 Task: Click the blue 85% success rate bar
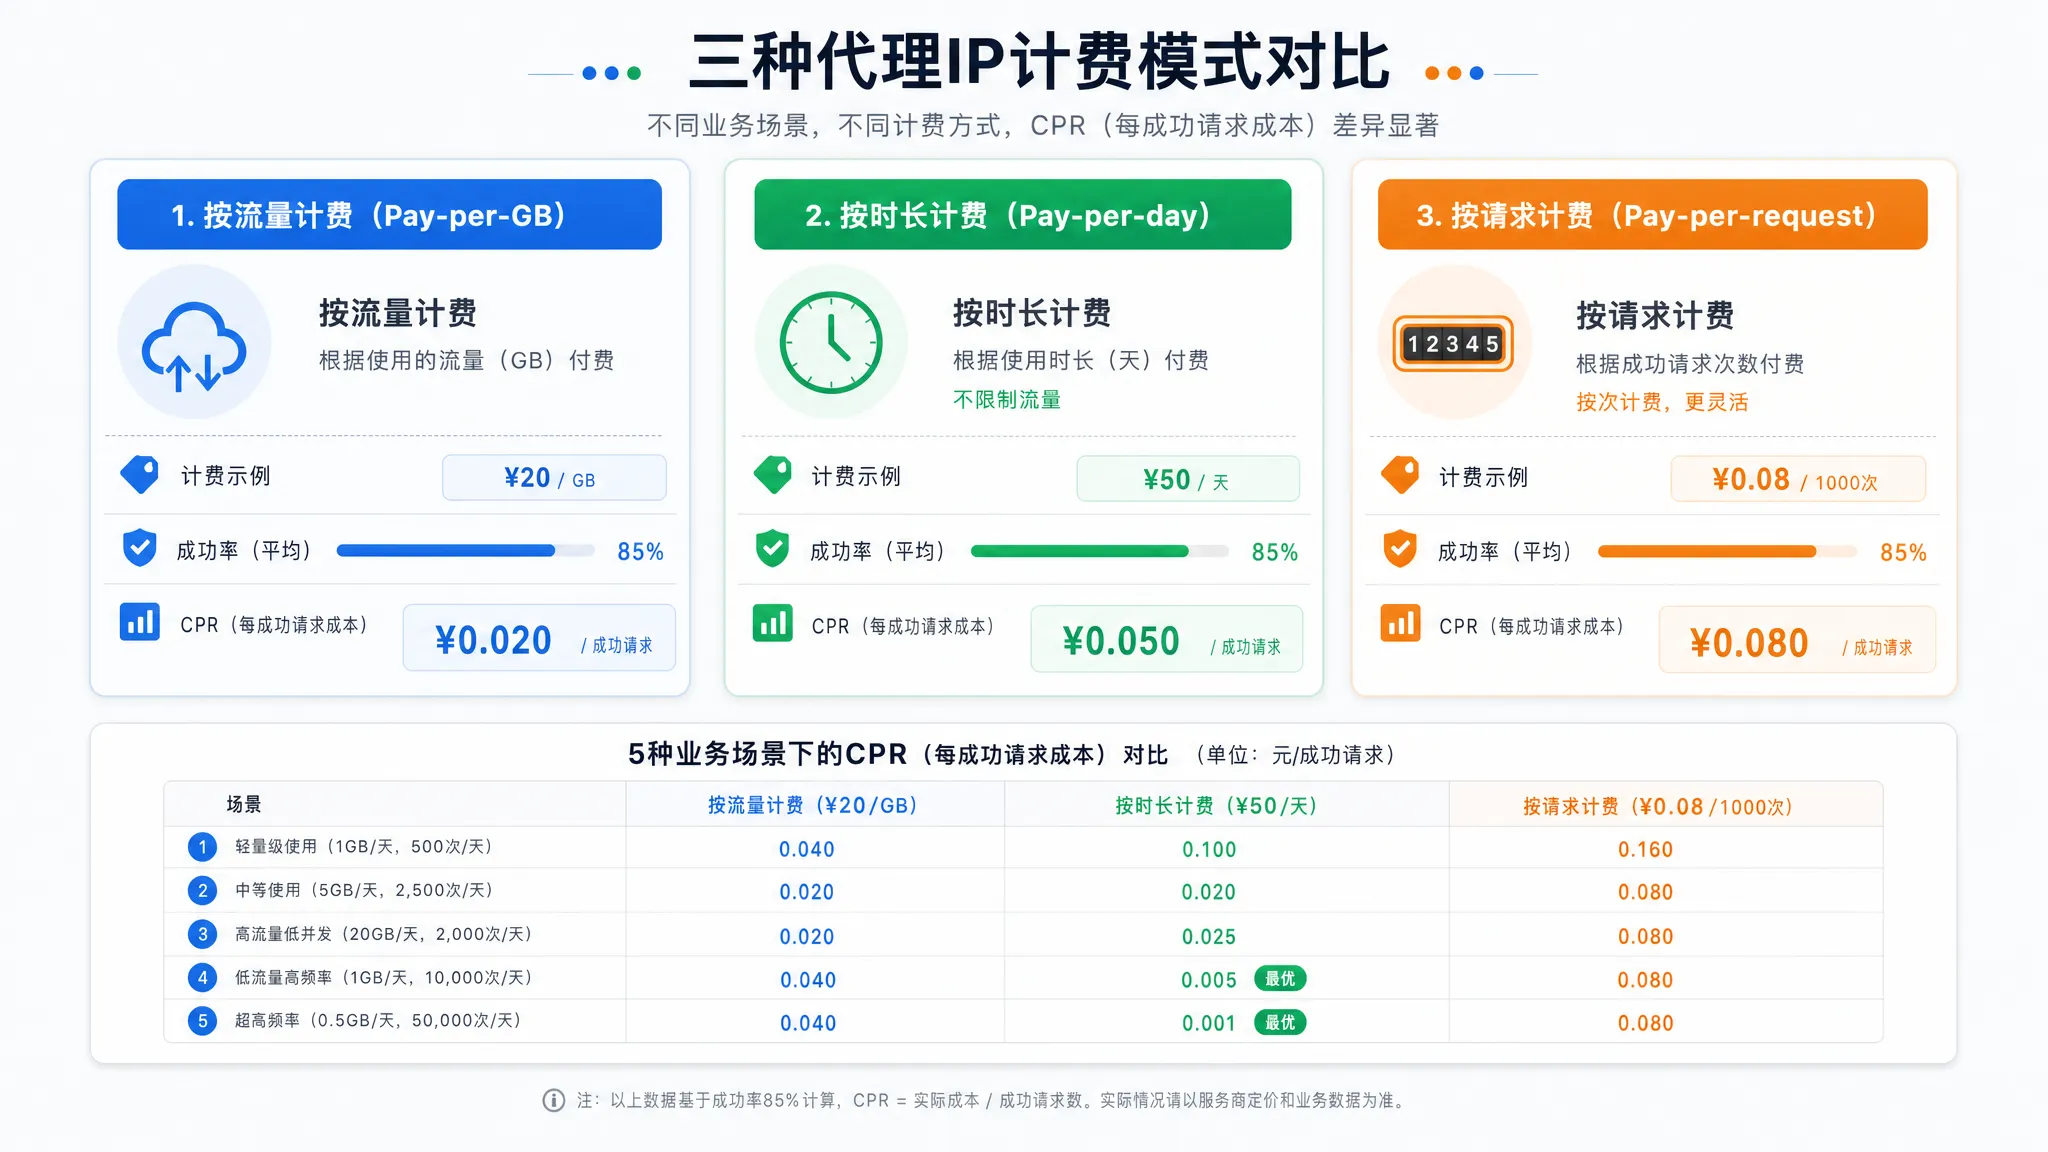(x=465, y=550)
